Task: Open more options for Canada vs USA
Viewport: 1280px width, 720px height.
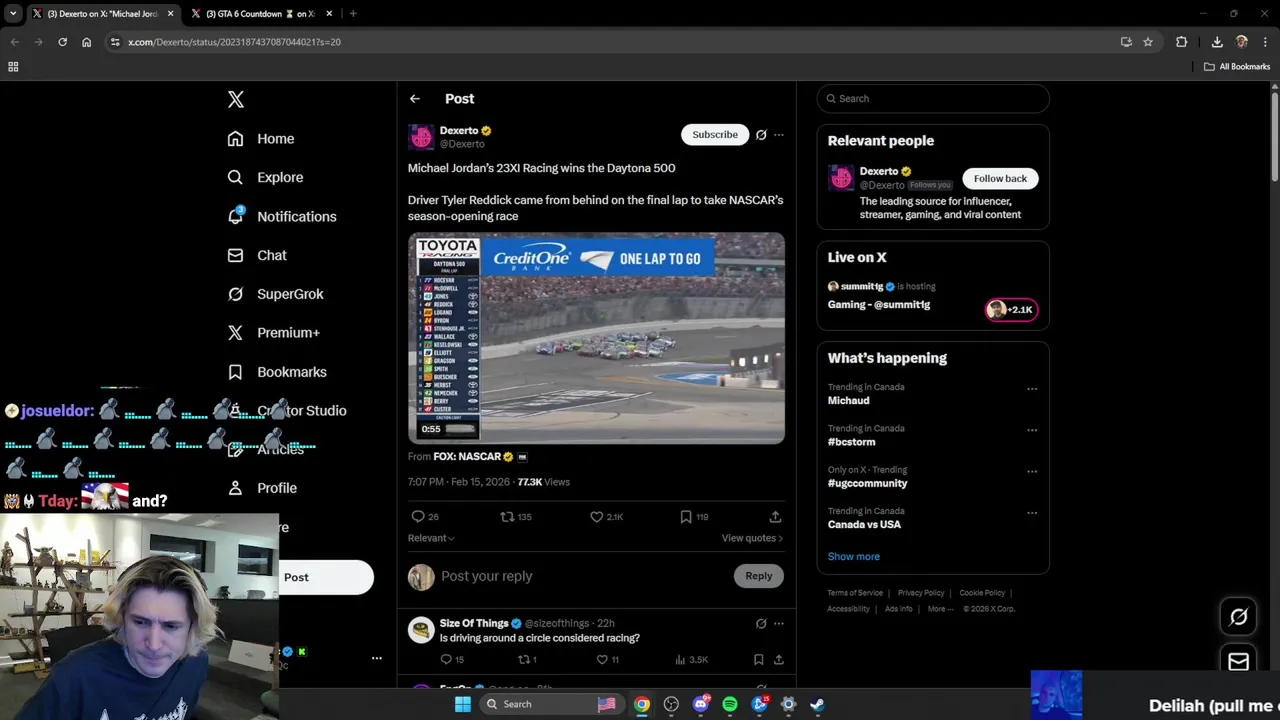Action: tap(1032, 513)
